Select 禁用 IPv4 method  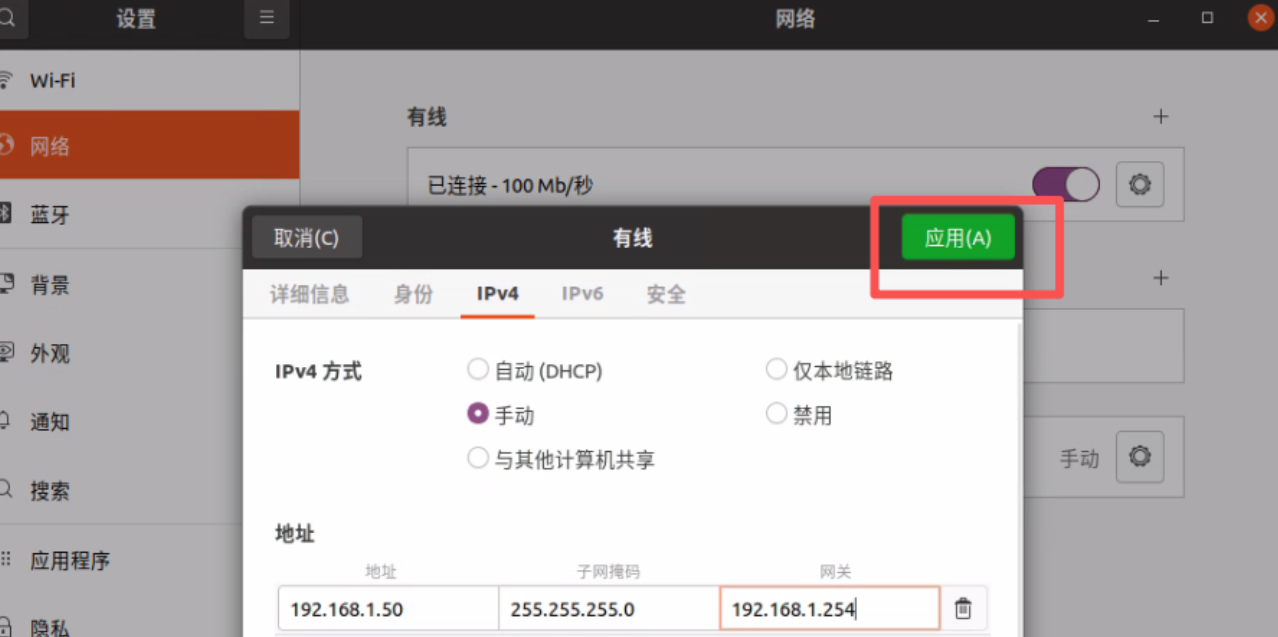pyautogui.click(x=776, y=414)
